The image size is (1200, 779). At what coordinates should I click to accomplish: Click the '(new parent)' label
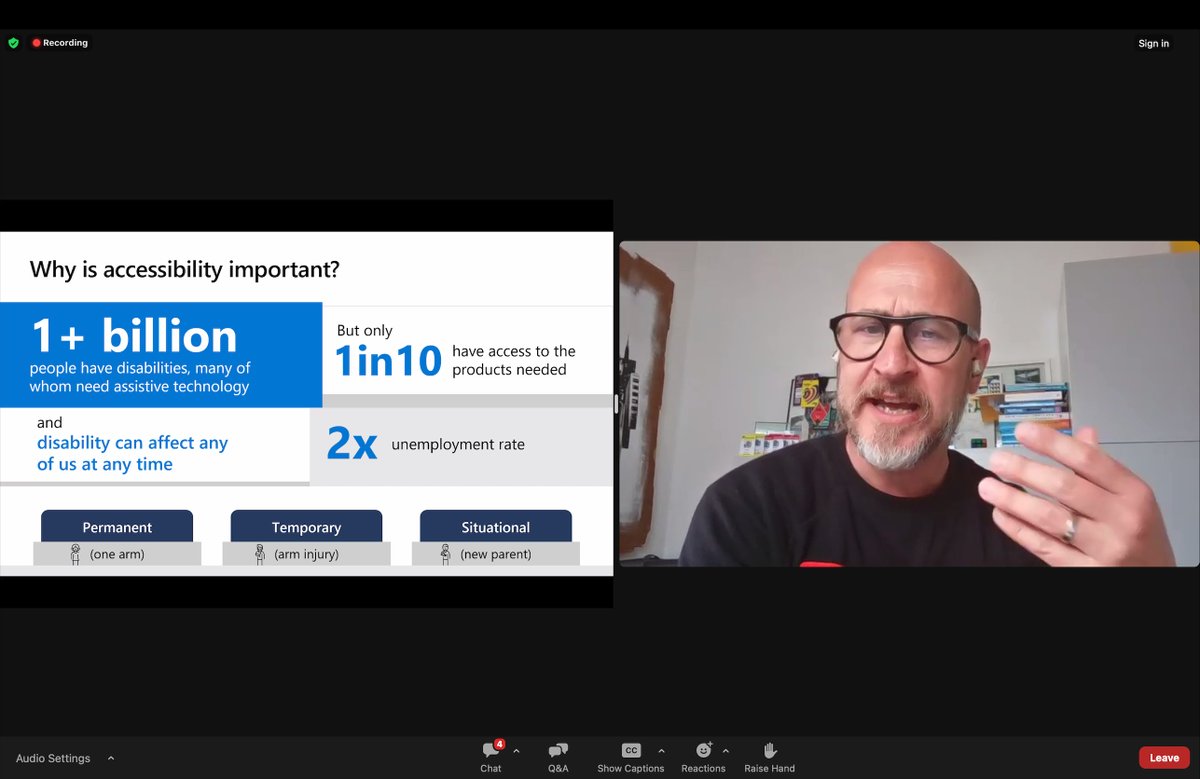tap(496, 554)
